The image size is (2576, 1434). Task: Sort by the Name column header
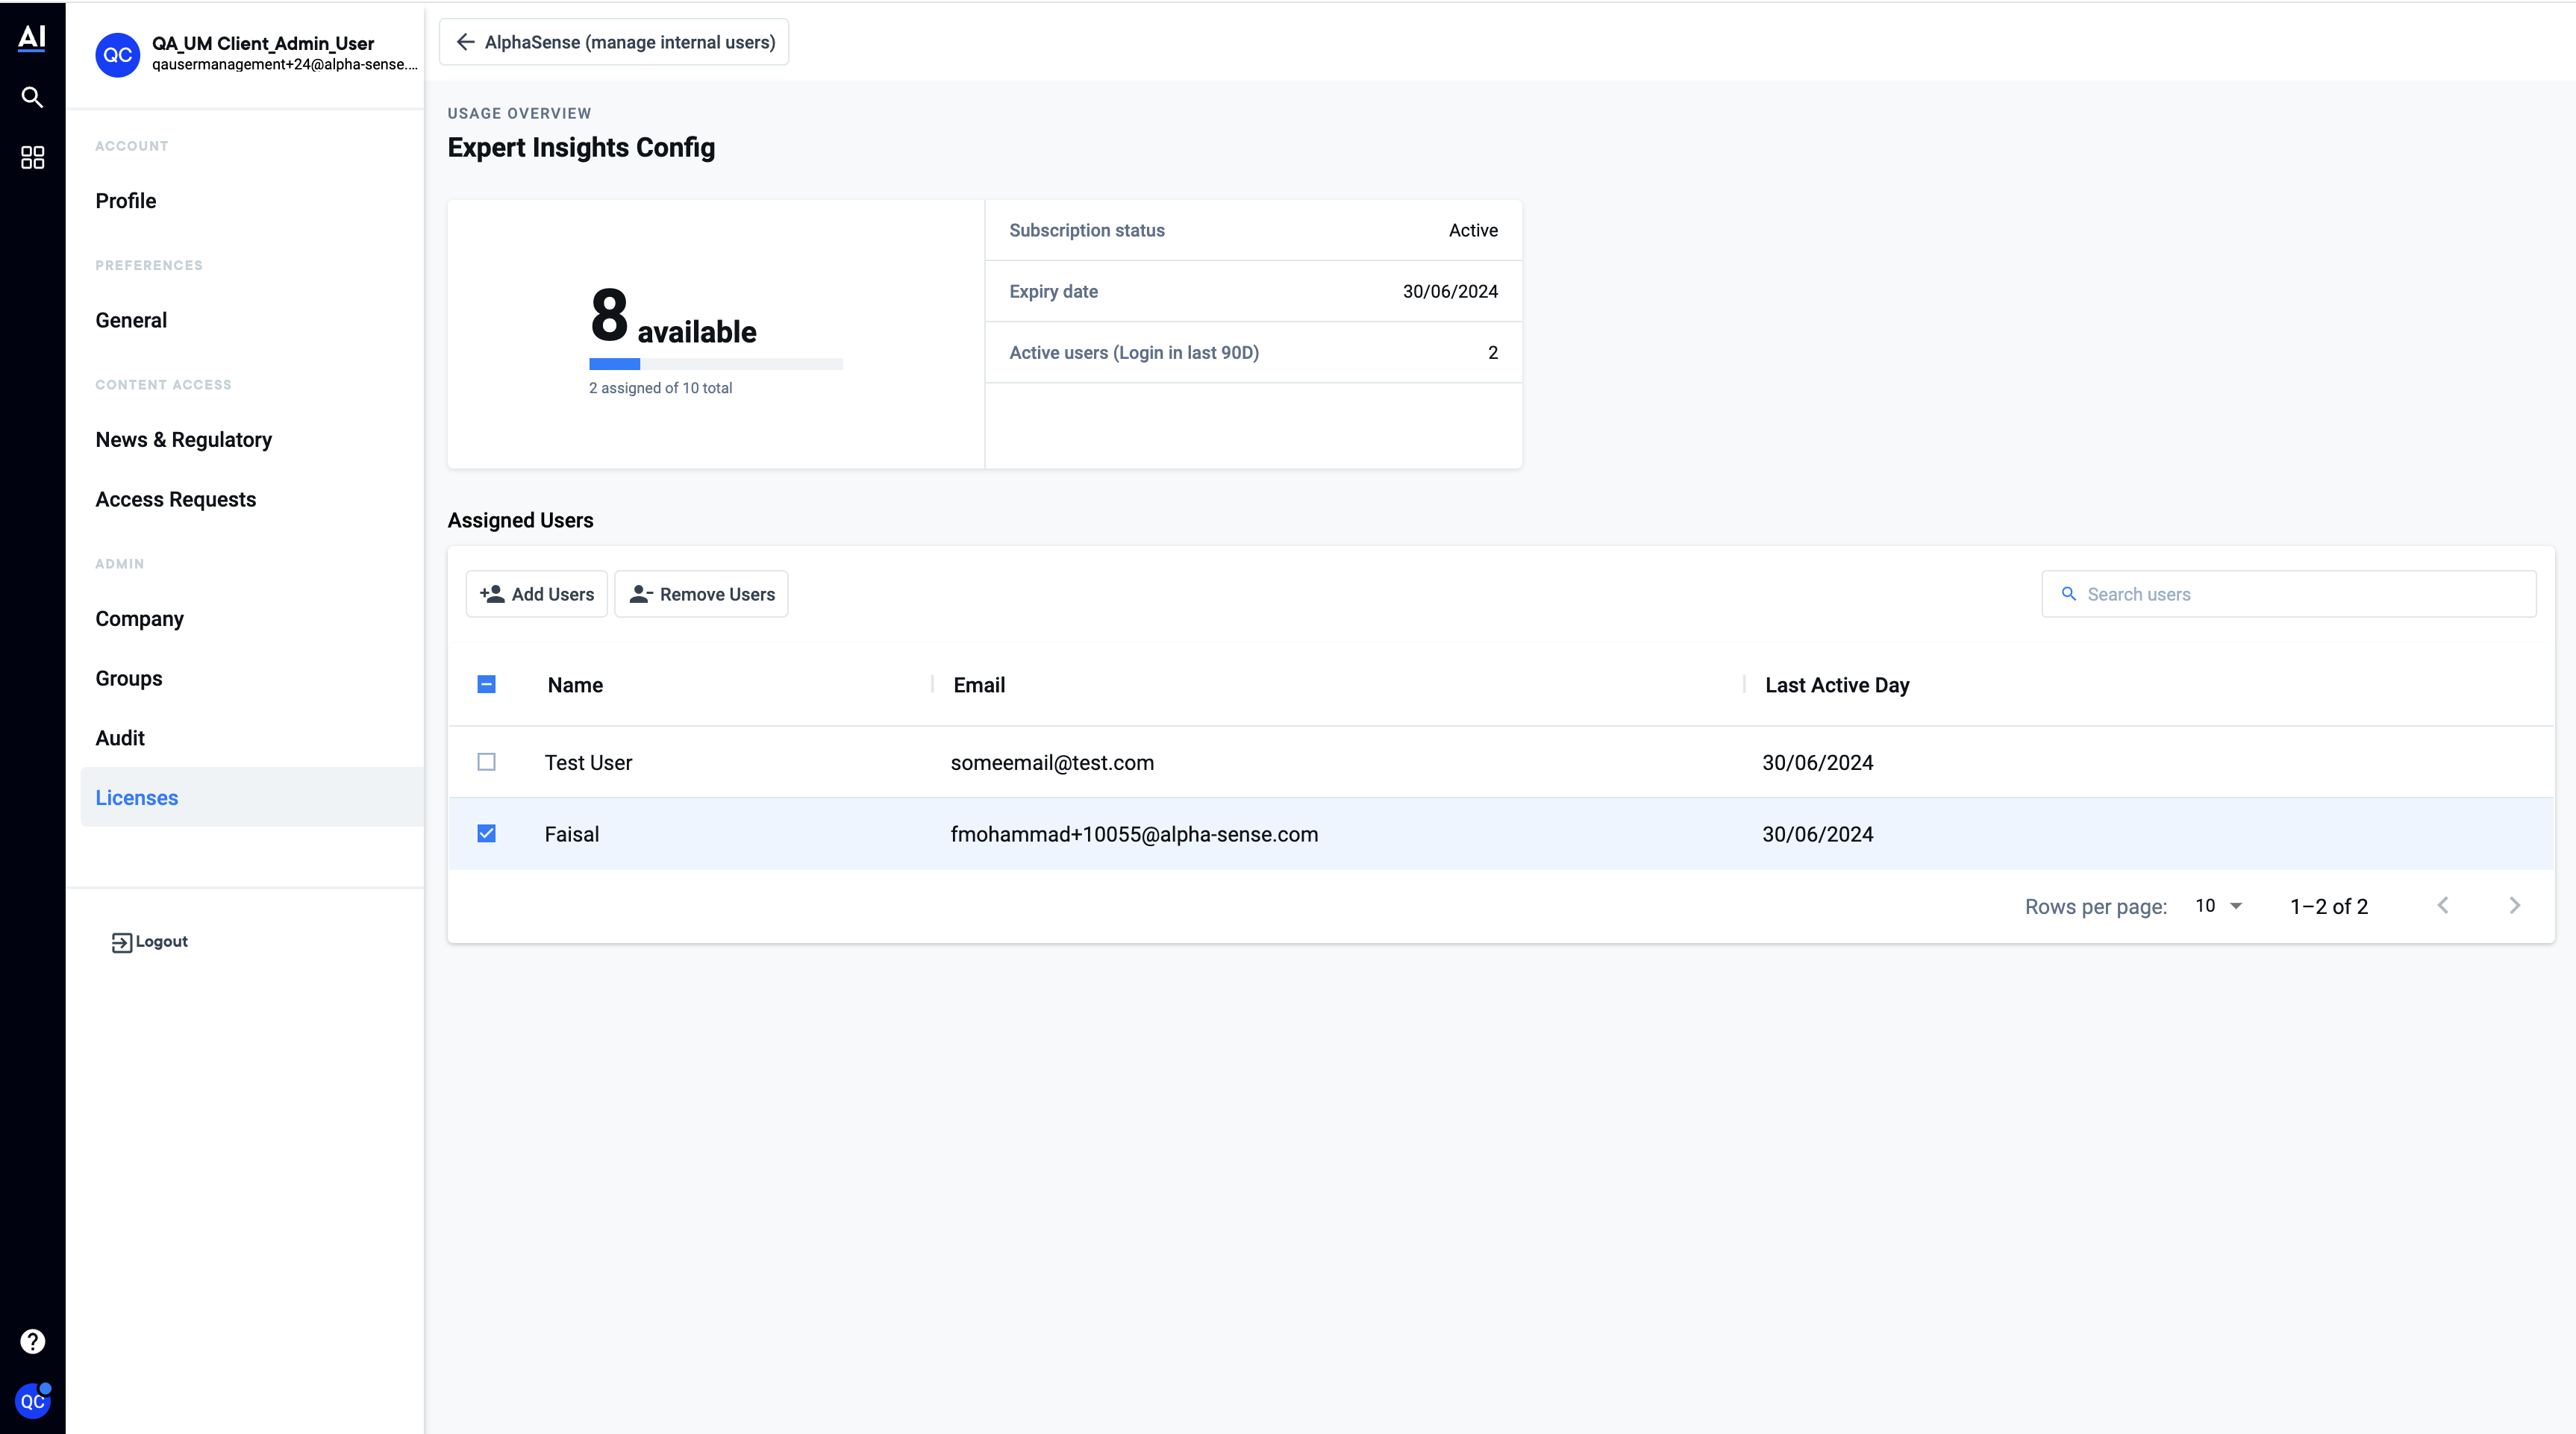(x=575, y=685)
